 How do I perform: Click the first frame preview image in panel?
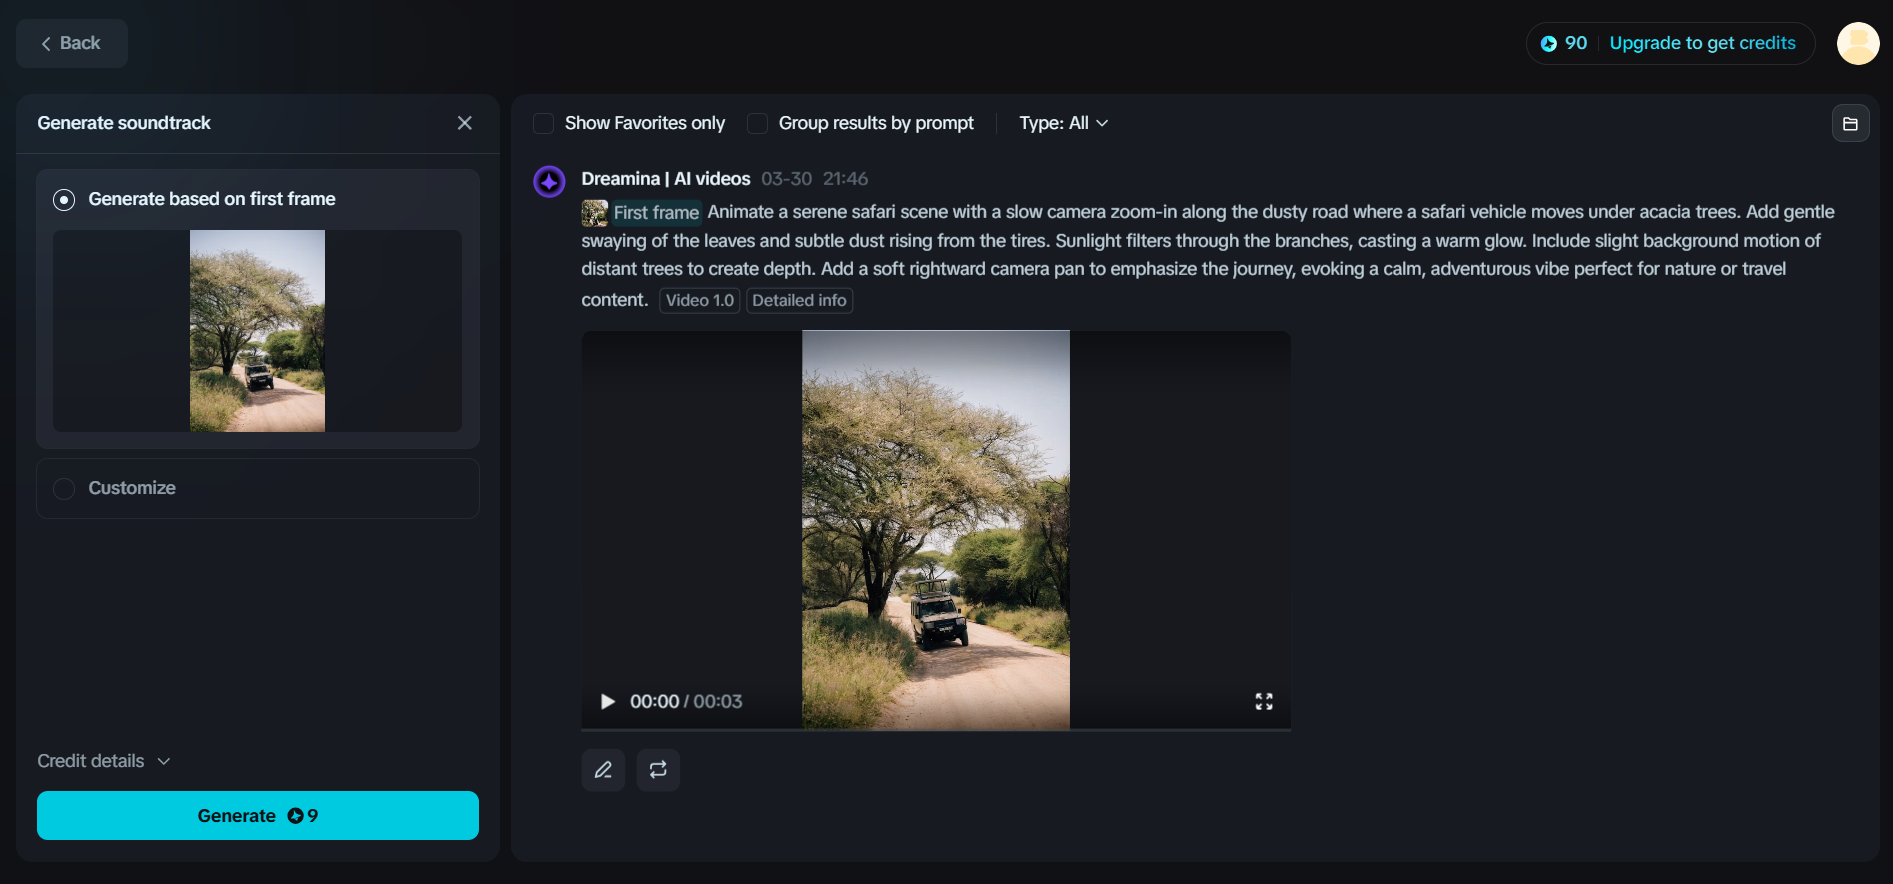[x=257, y=331]
